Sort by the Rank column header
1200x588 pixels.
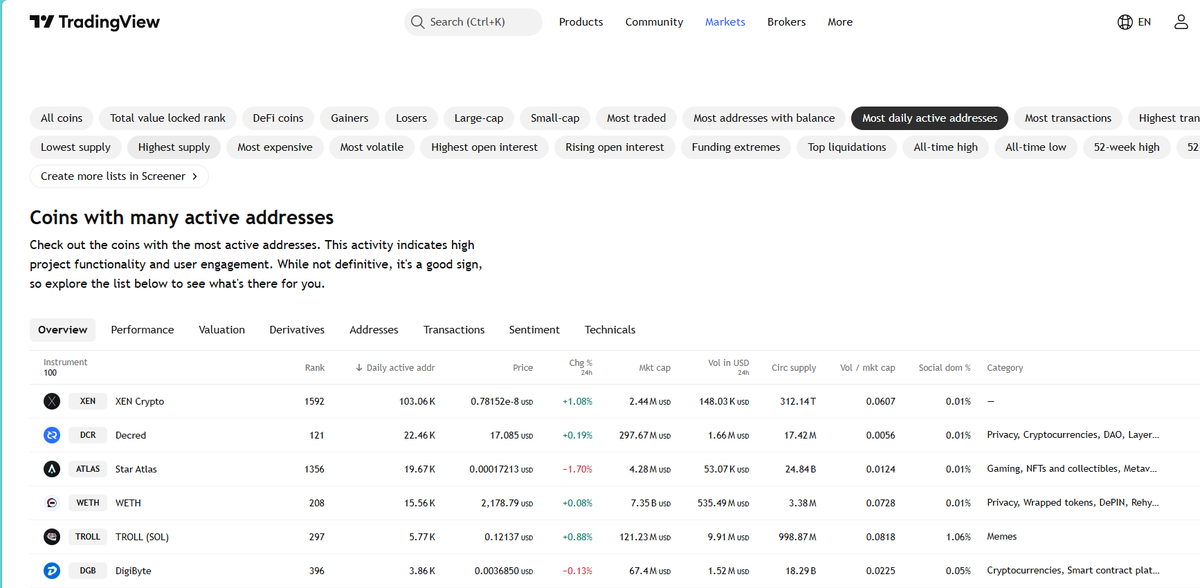pos(314,368)
